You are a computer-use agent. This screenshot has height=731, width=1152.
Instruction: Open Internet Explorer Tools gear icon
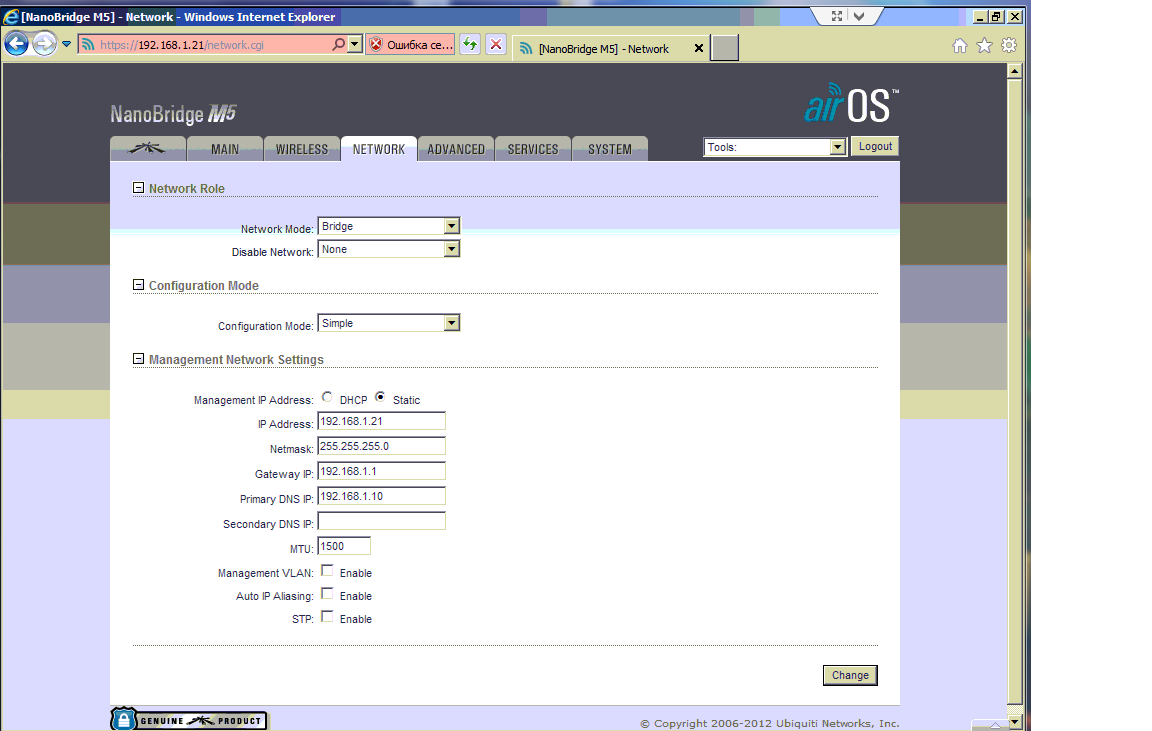point(1009,46)
